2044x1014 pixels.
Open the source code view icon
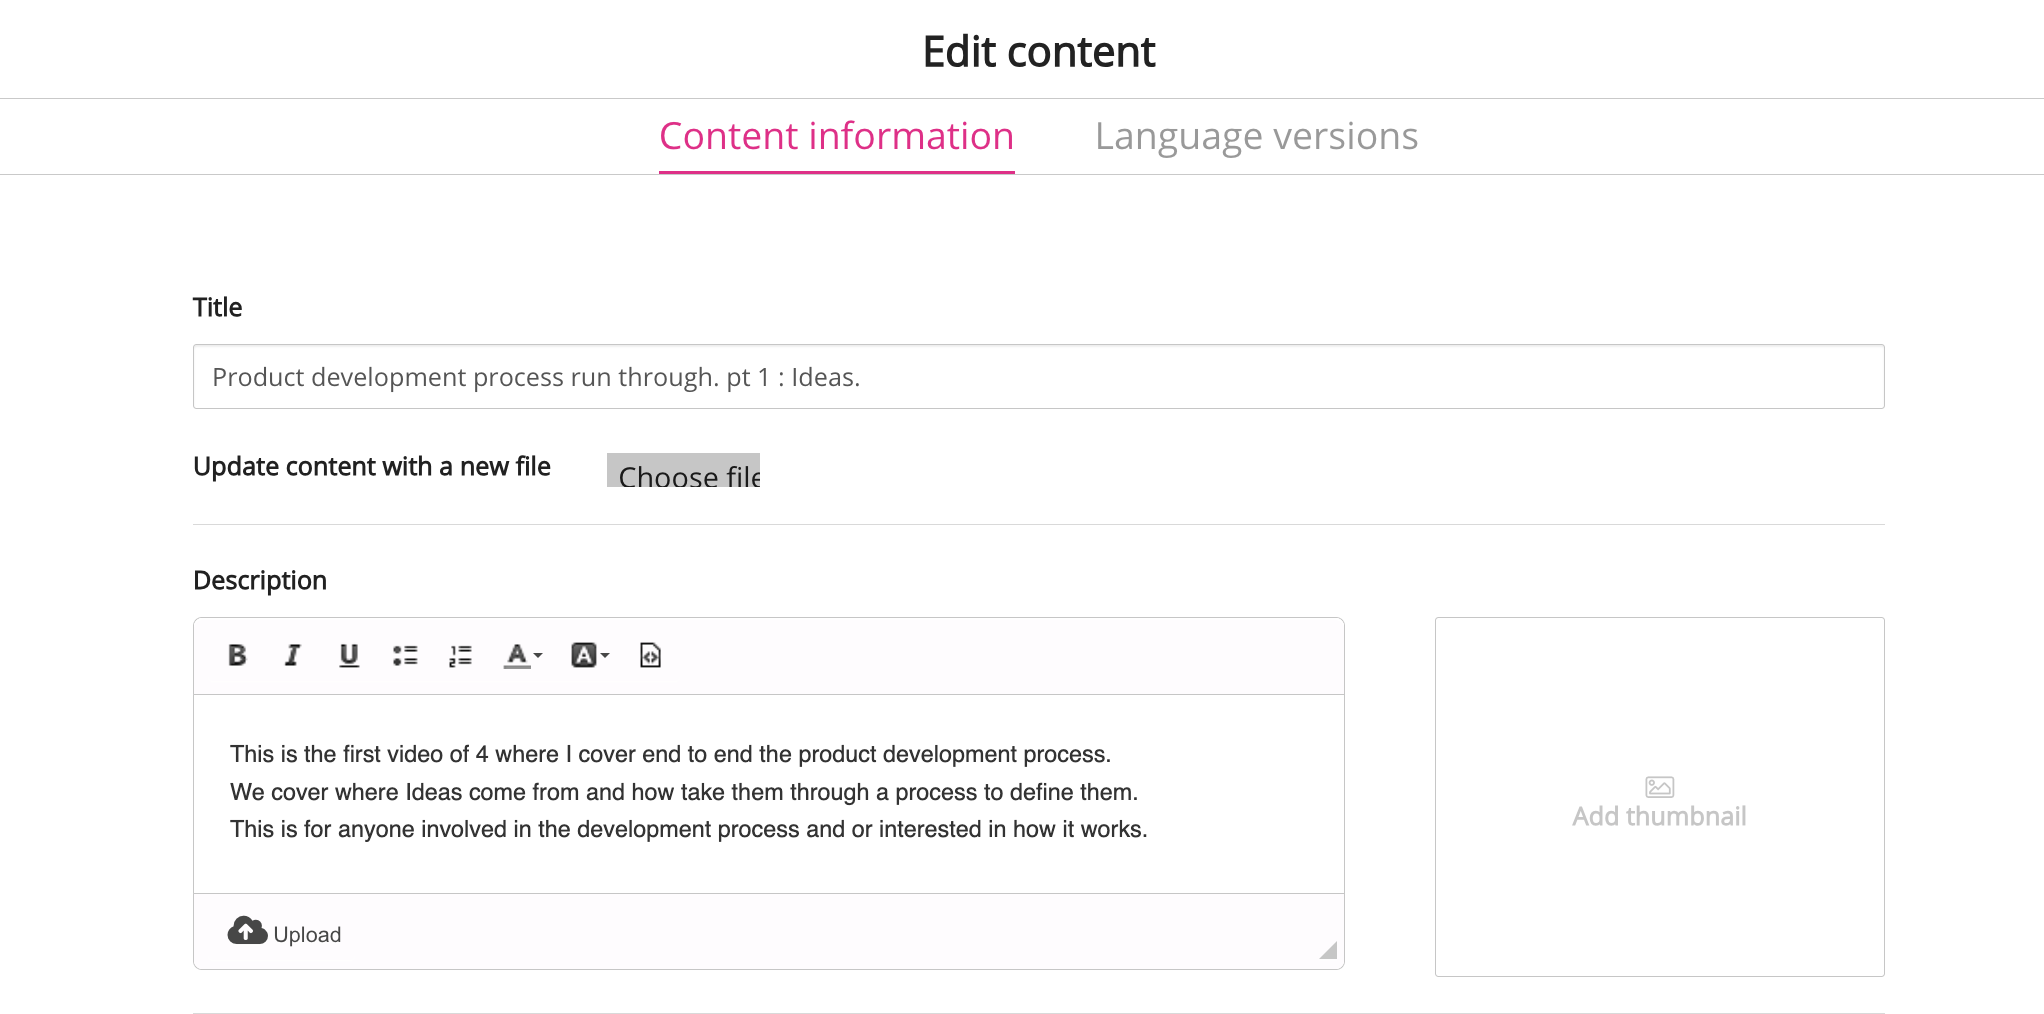tap(650, 655)
